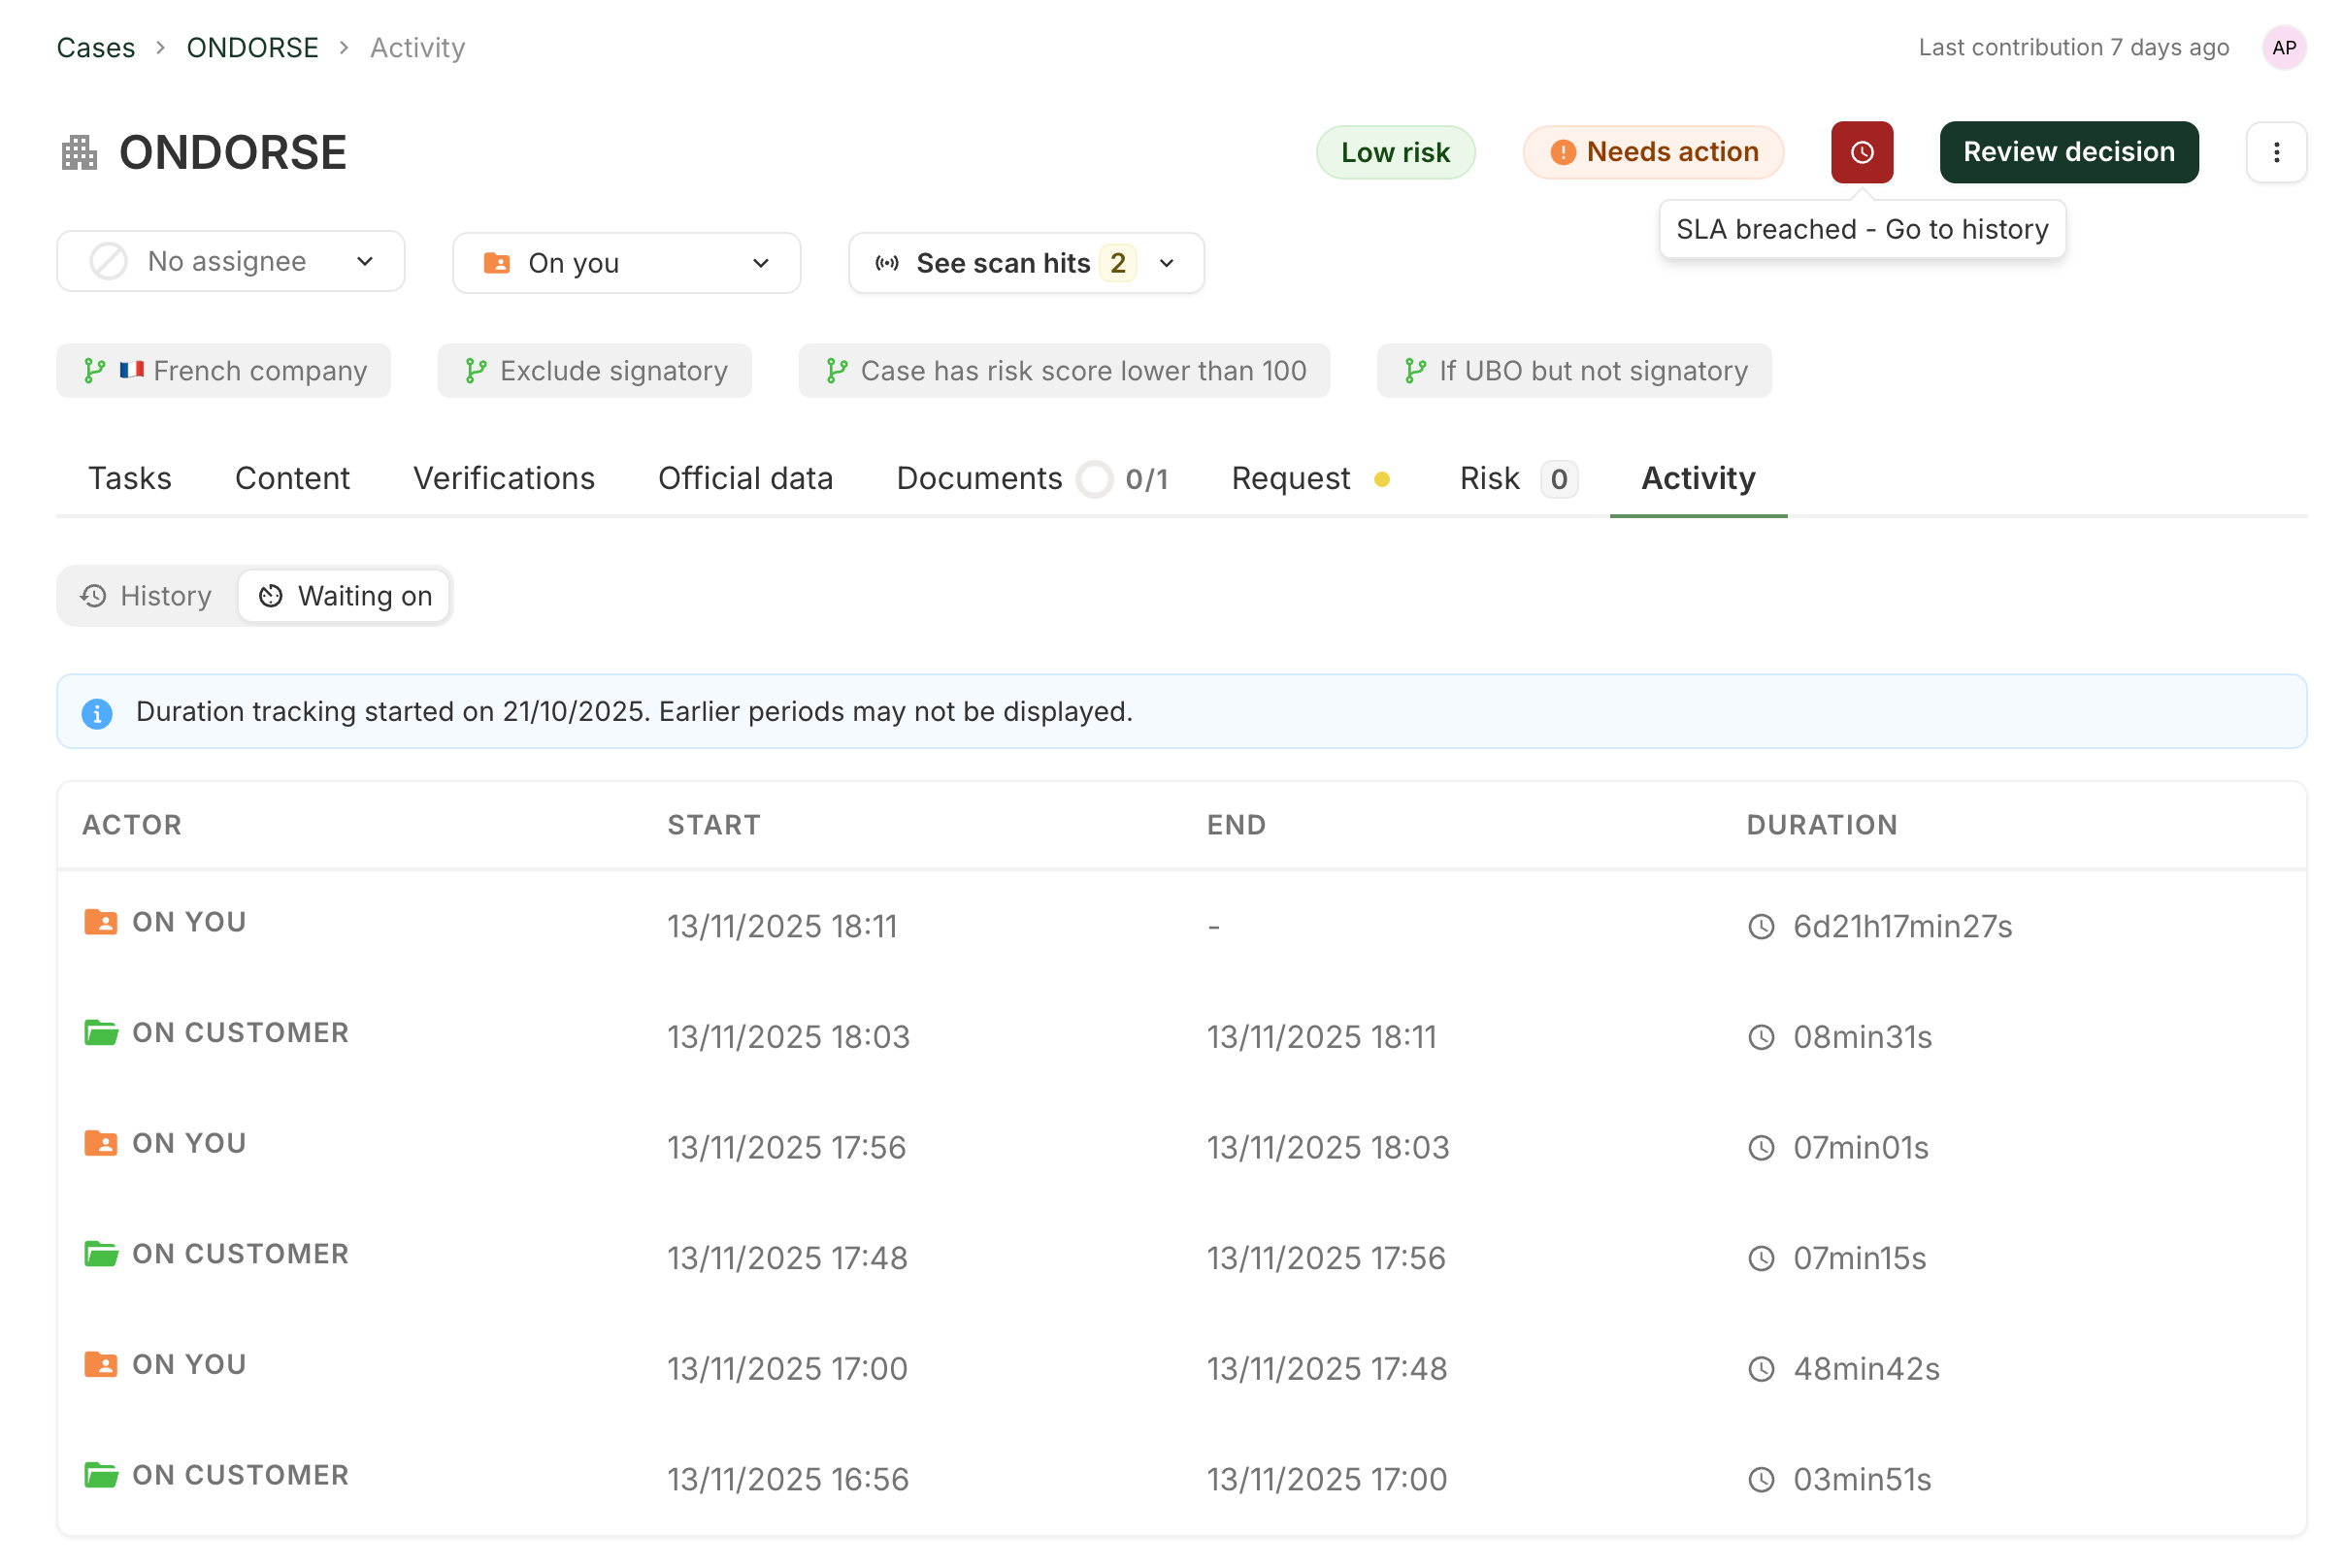Expand the See scan hits dropdown
Screen dimensions: 2343x1568
tap(1025, 263)
